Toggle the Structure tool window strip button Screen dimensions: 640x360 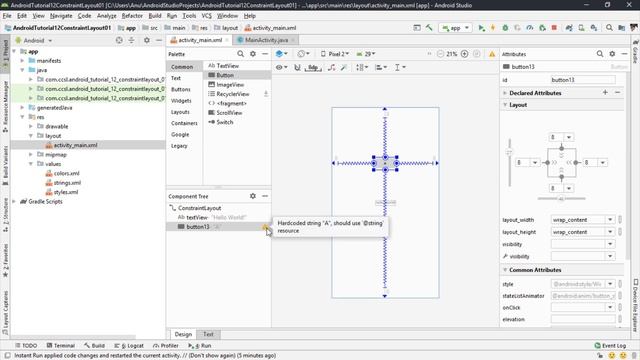tap(5, 215)
